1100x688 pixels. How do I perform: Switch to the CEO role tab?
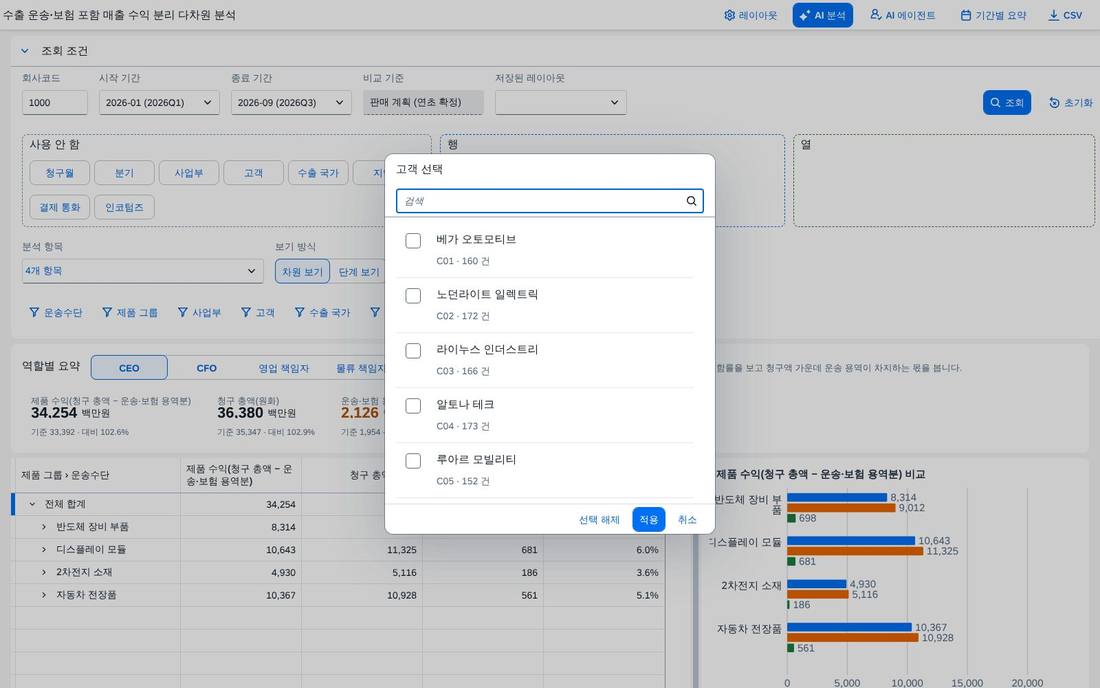[x=129, y=367]
